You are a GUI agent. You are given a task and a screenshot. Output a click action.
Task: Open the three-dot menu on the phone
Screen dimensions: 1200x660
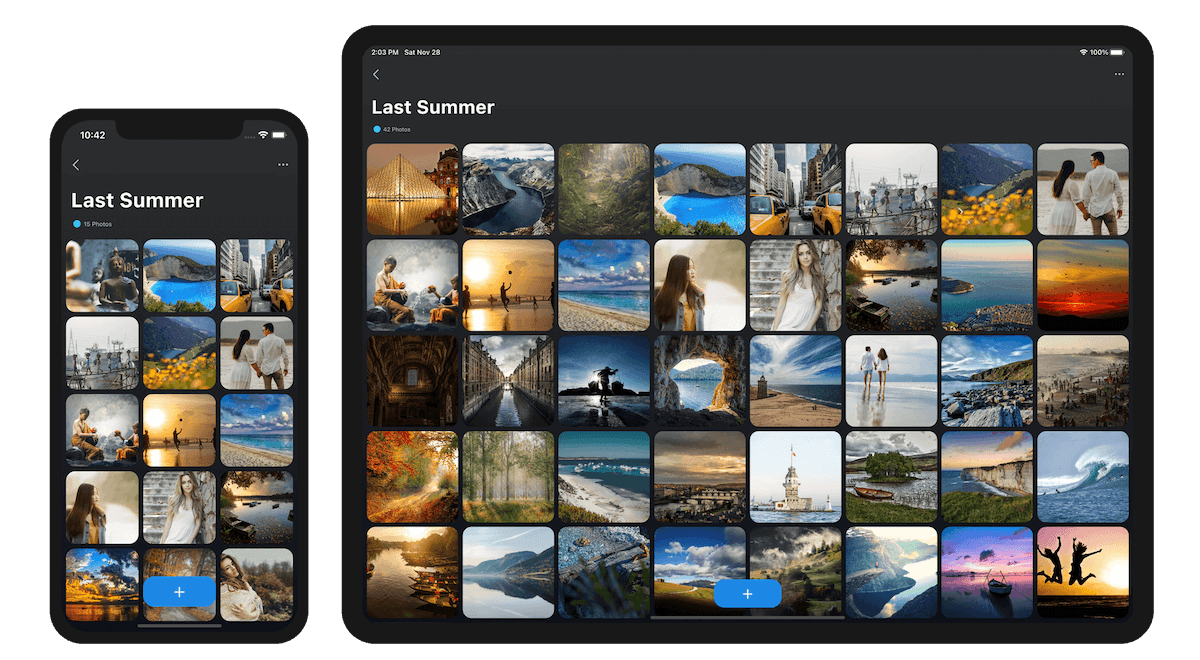tap(283, 165)
